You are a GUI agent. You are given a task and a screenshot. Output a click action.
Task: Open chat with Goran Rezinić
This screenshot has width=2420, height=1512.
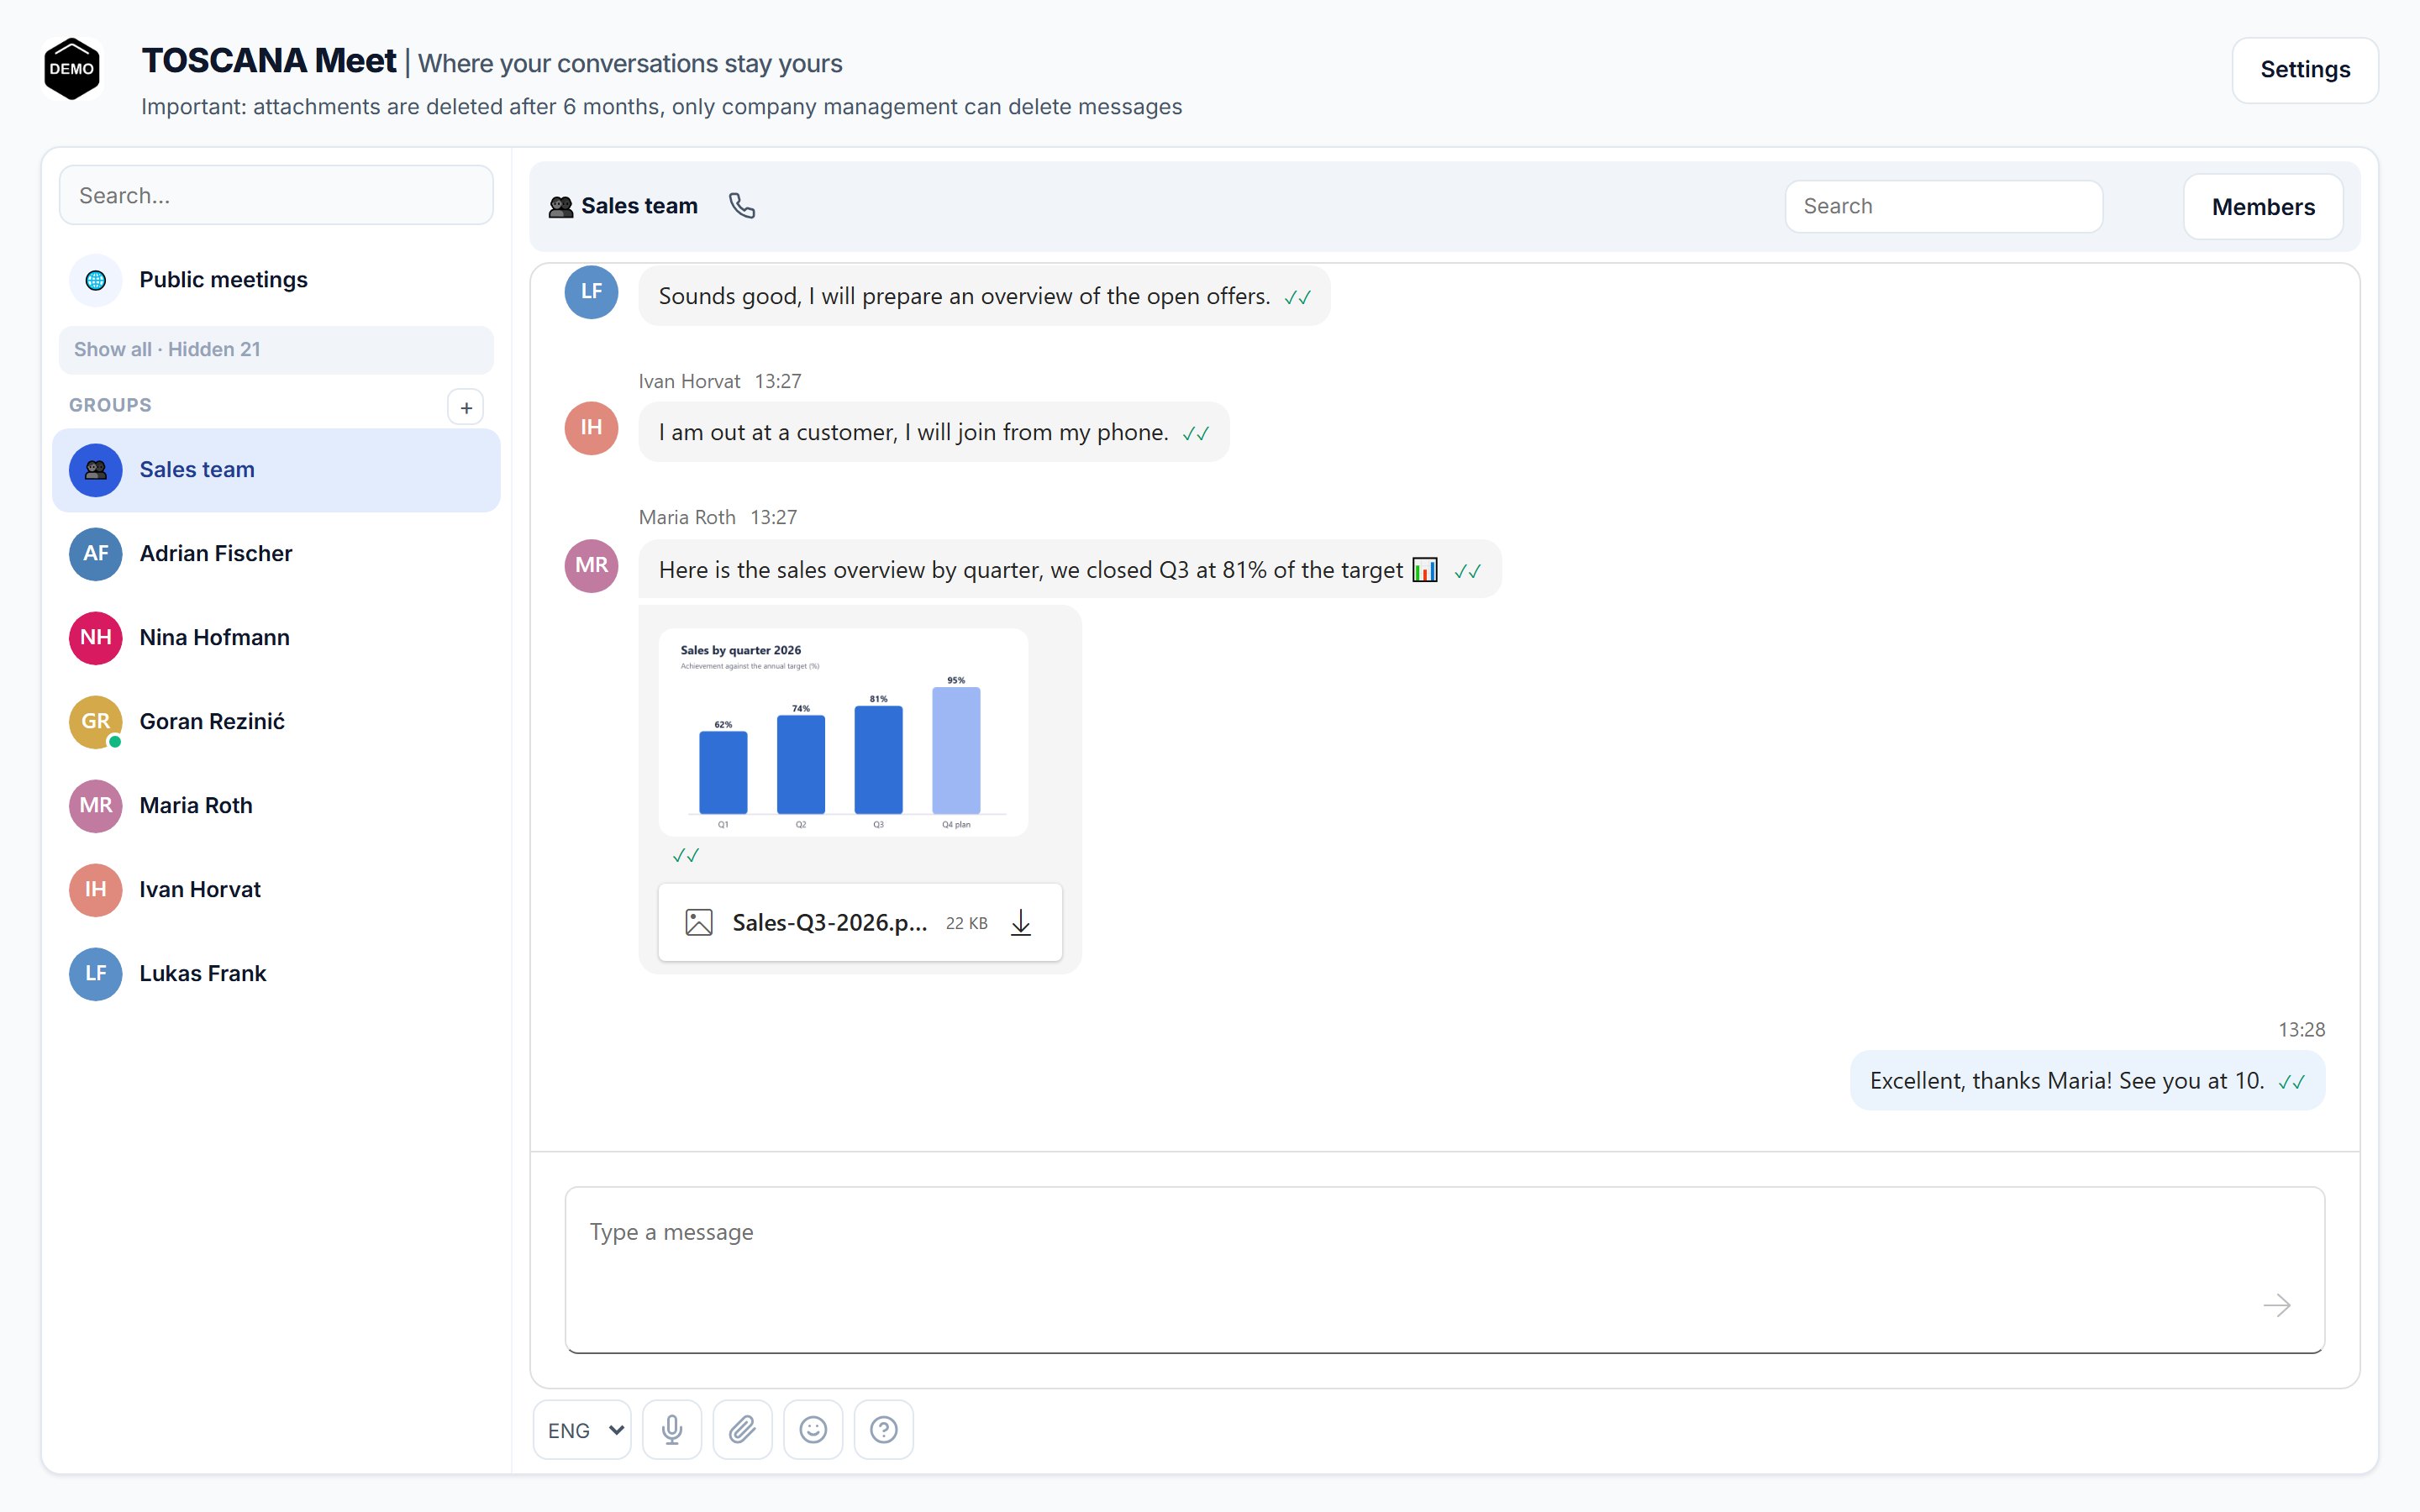click(x=276, y=722)
